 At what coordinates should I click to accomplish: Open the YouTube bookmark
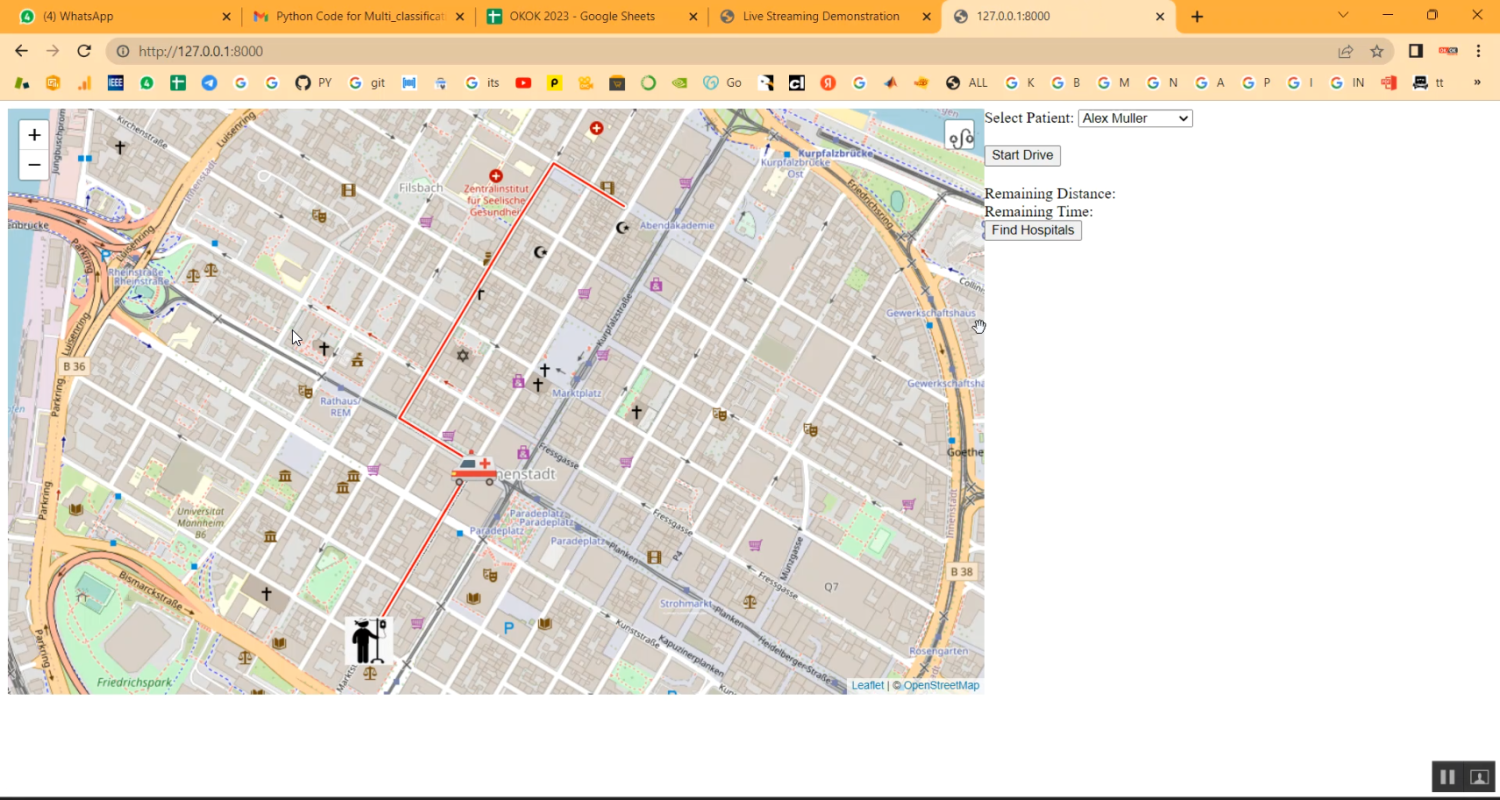point(523,83)
